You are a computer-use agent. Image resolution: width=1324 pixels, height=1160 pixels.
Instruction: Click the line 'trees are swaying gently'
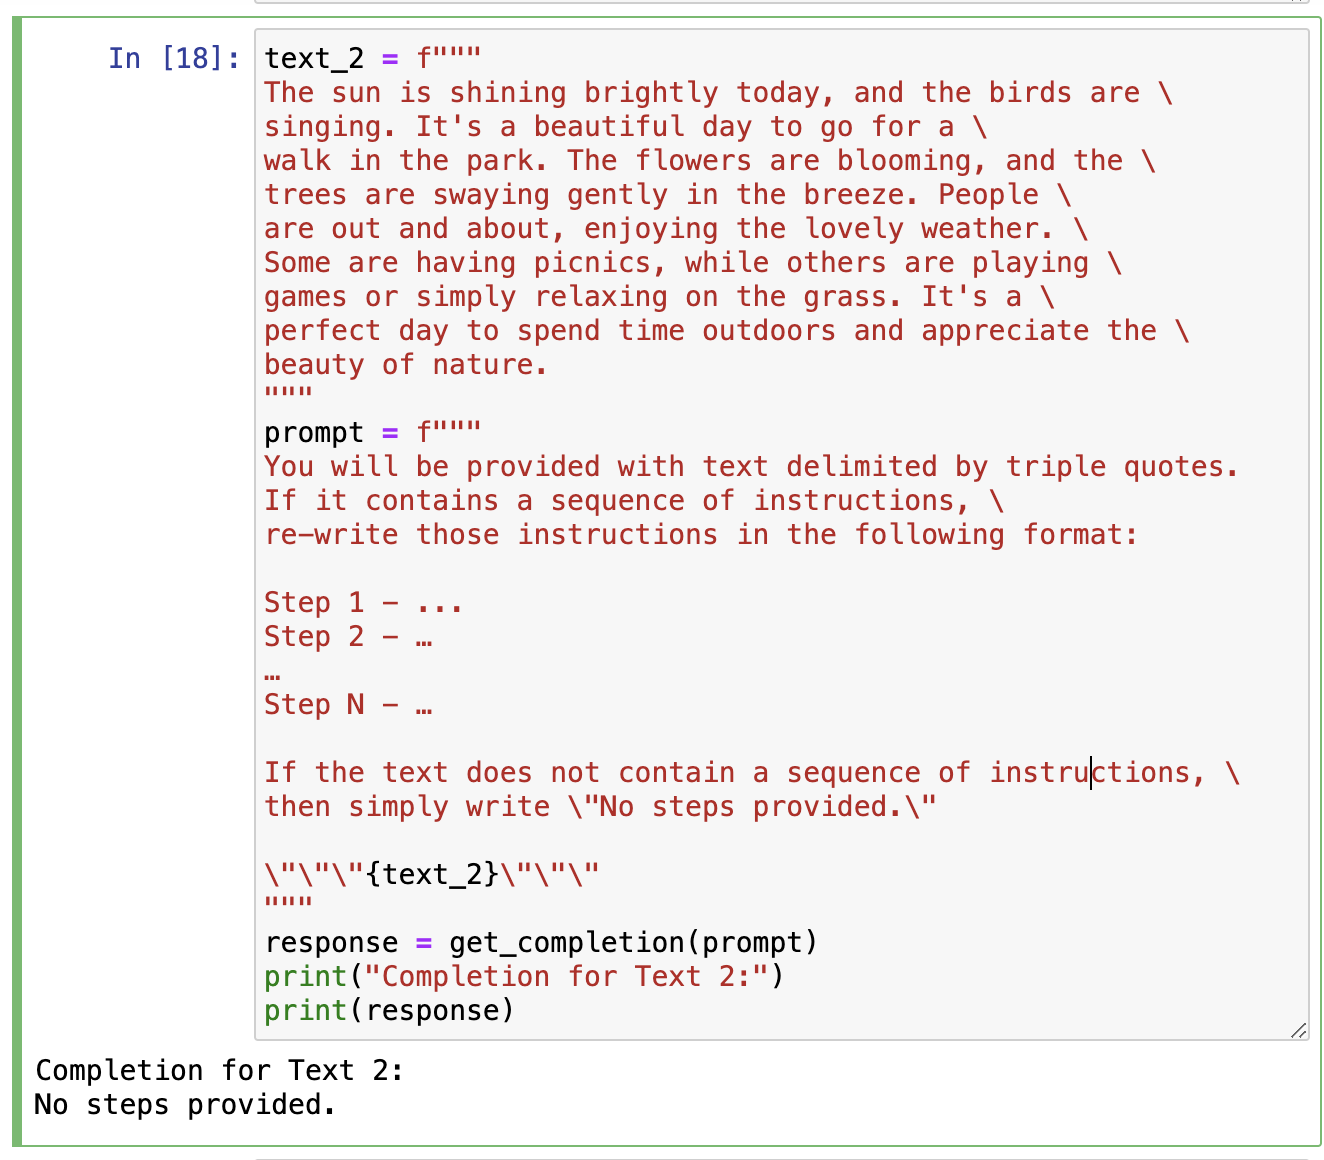[668, 194]
